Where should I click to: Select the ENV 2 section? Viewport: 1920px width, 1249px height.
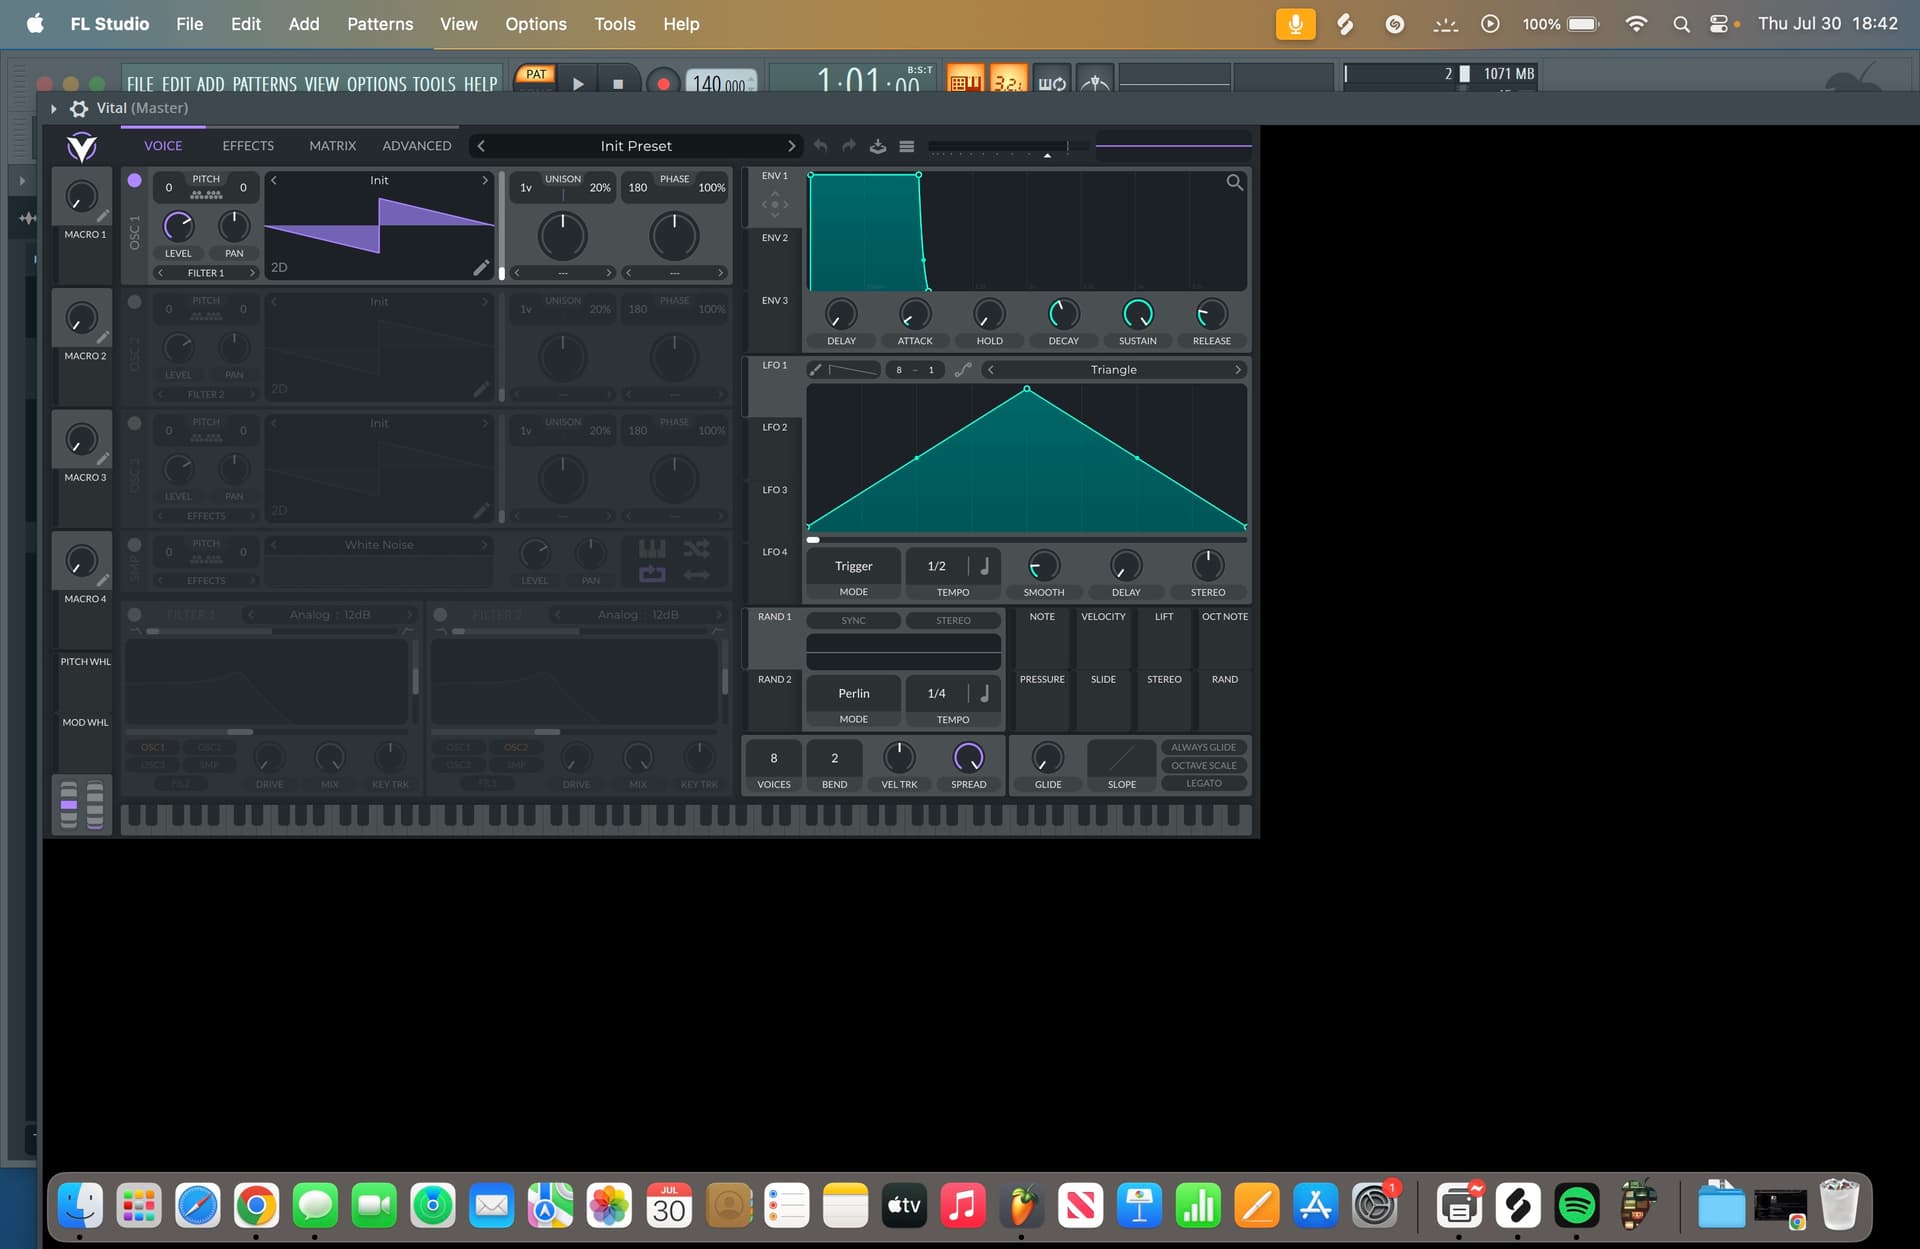pos(774,238)
